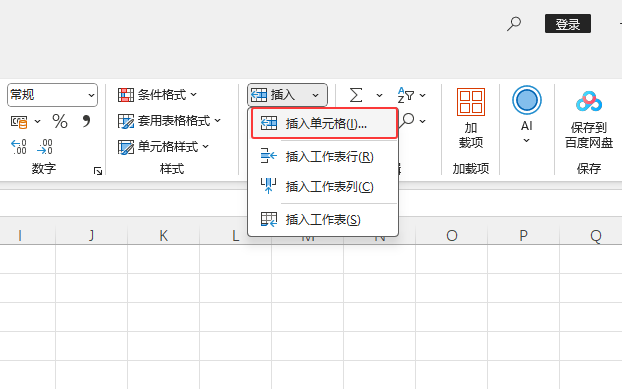Click the 登录 sign-in button
The width and height of the screenshot is (622, 389).
tap(568, 24)
